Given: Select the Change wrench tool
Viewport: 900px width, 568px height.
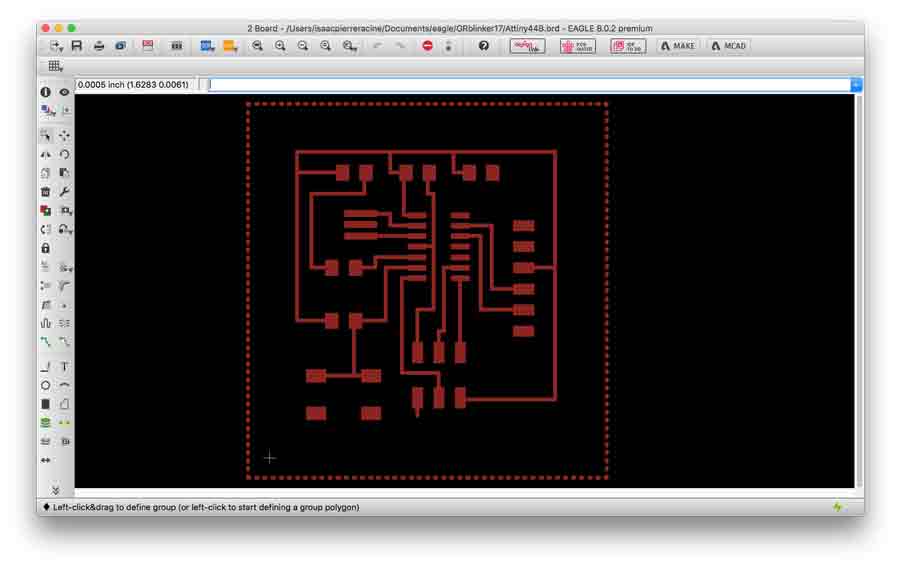Looking at the screenshot, I should point(65,192).
